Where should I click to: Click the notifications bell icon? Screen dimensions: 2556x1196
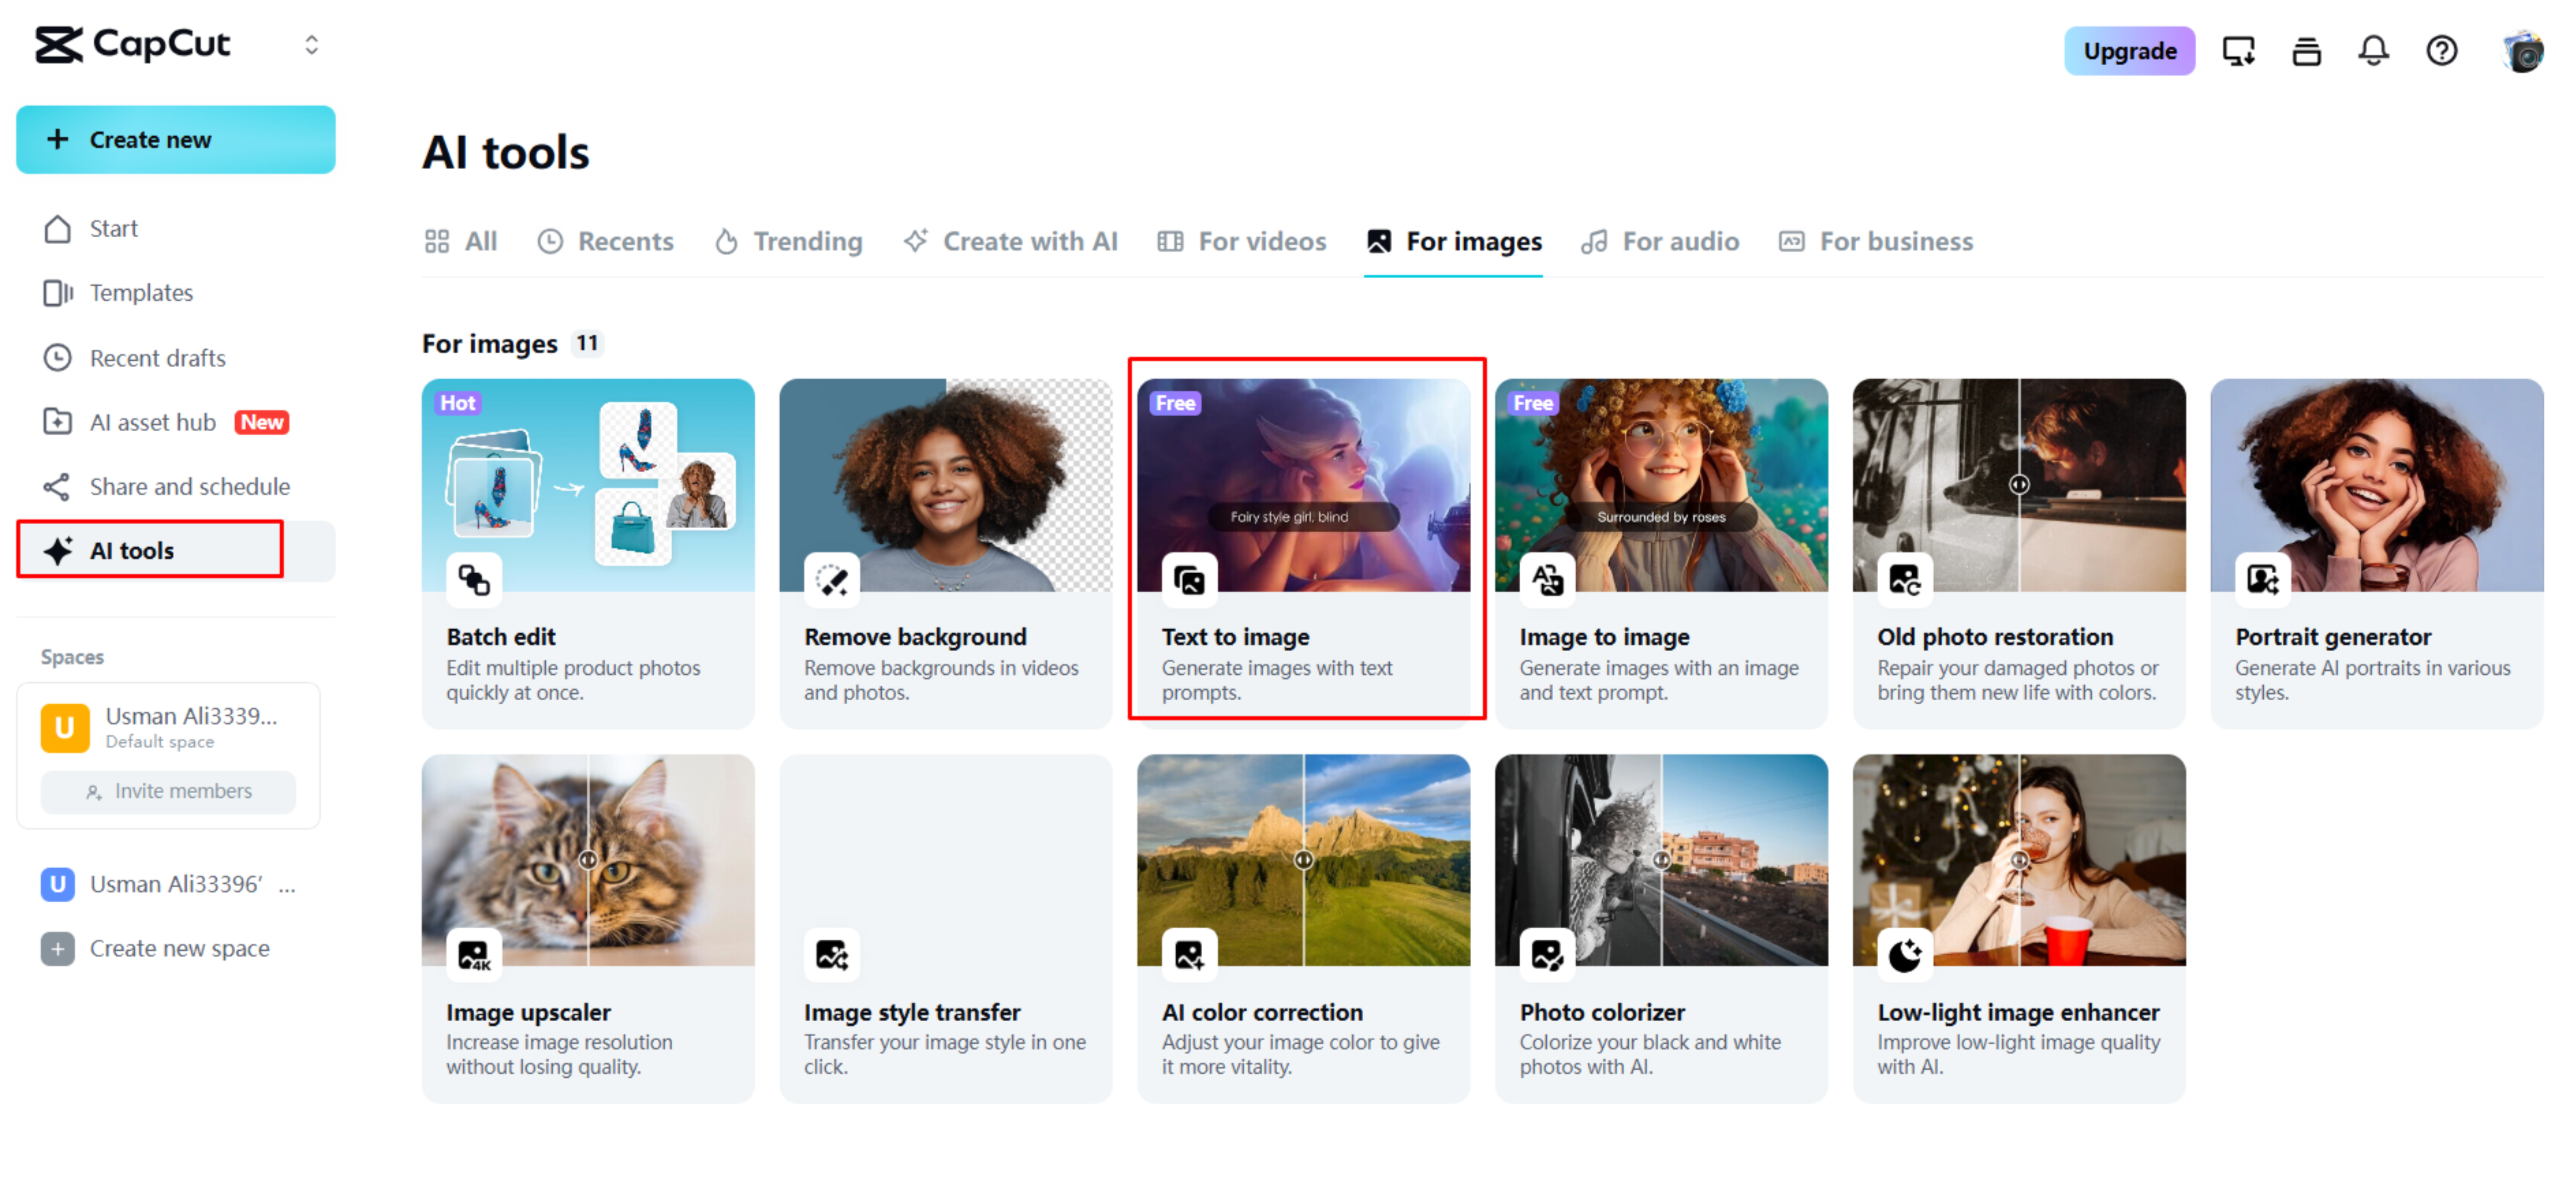pos(2371,50)
